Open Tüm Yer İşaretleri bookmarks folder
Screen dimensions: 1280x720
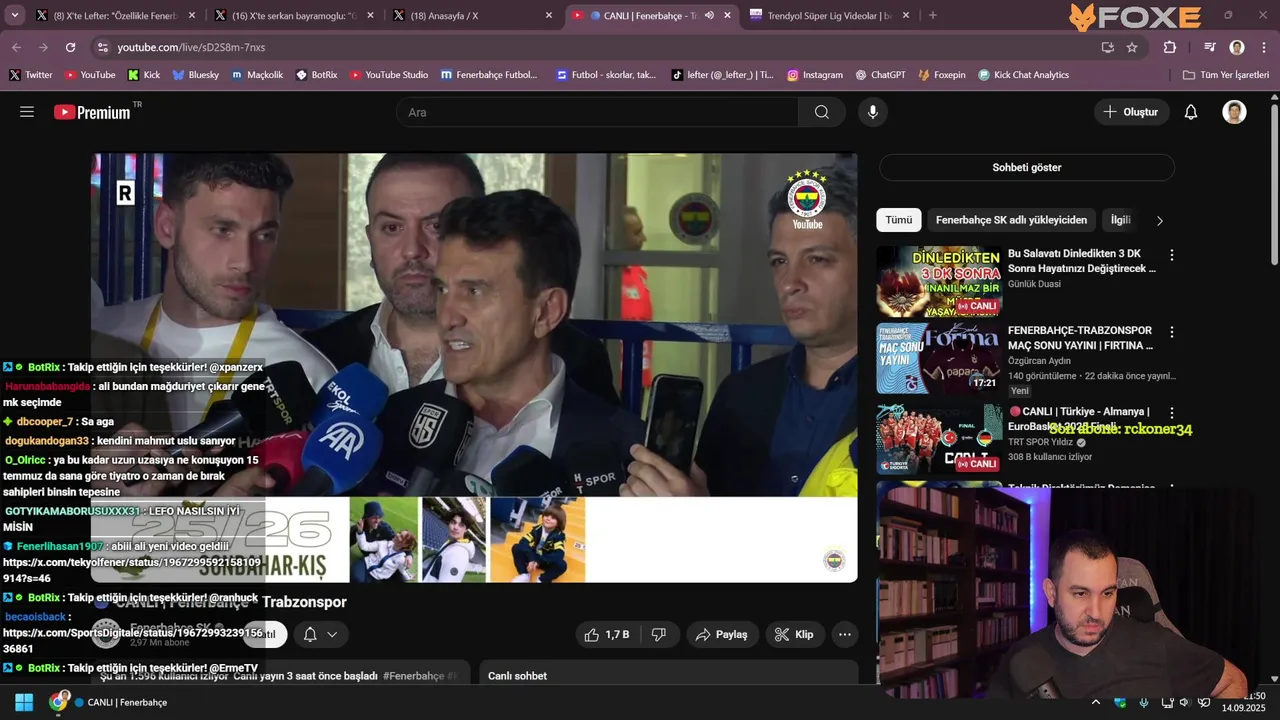click(1225, 75)
